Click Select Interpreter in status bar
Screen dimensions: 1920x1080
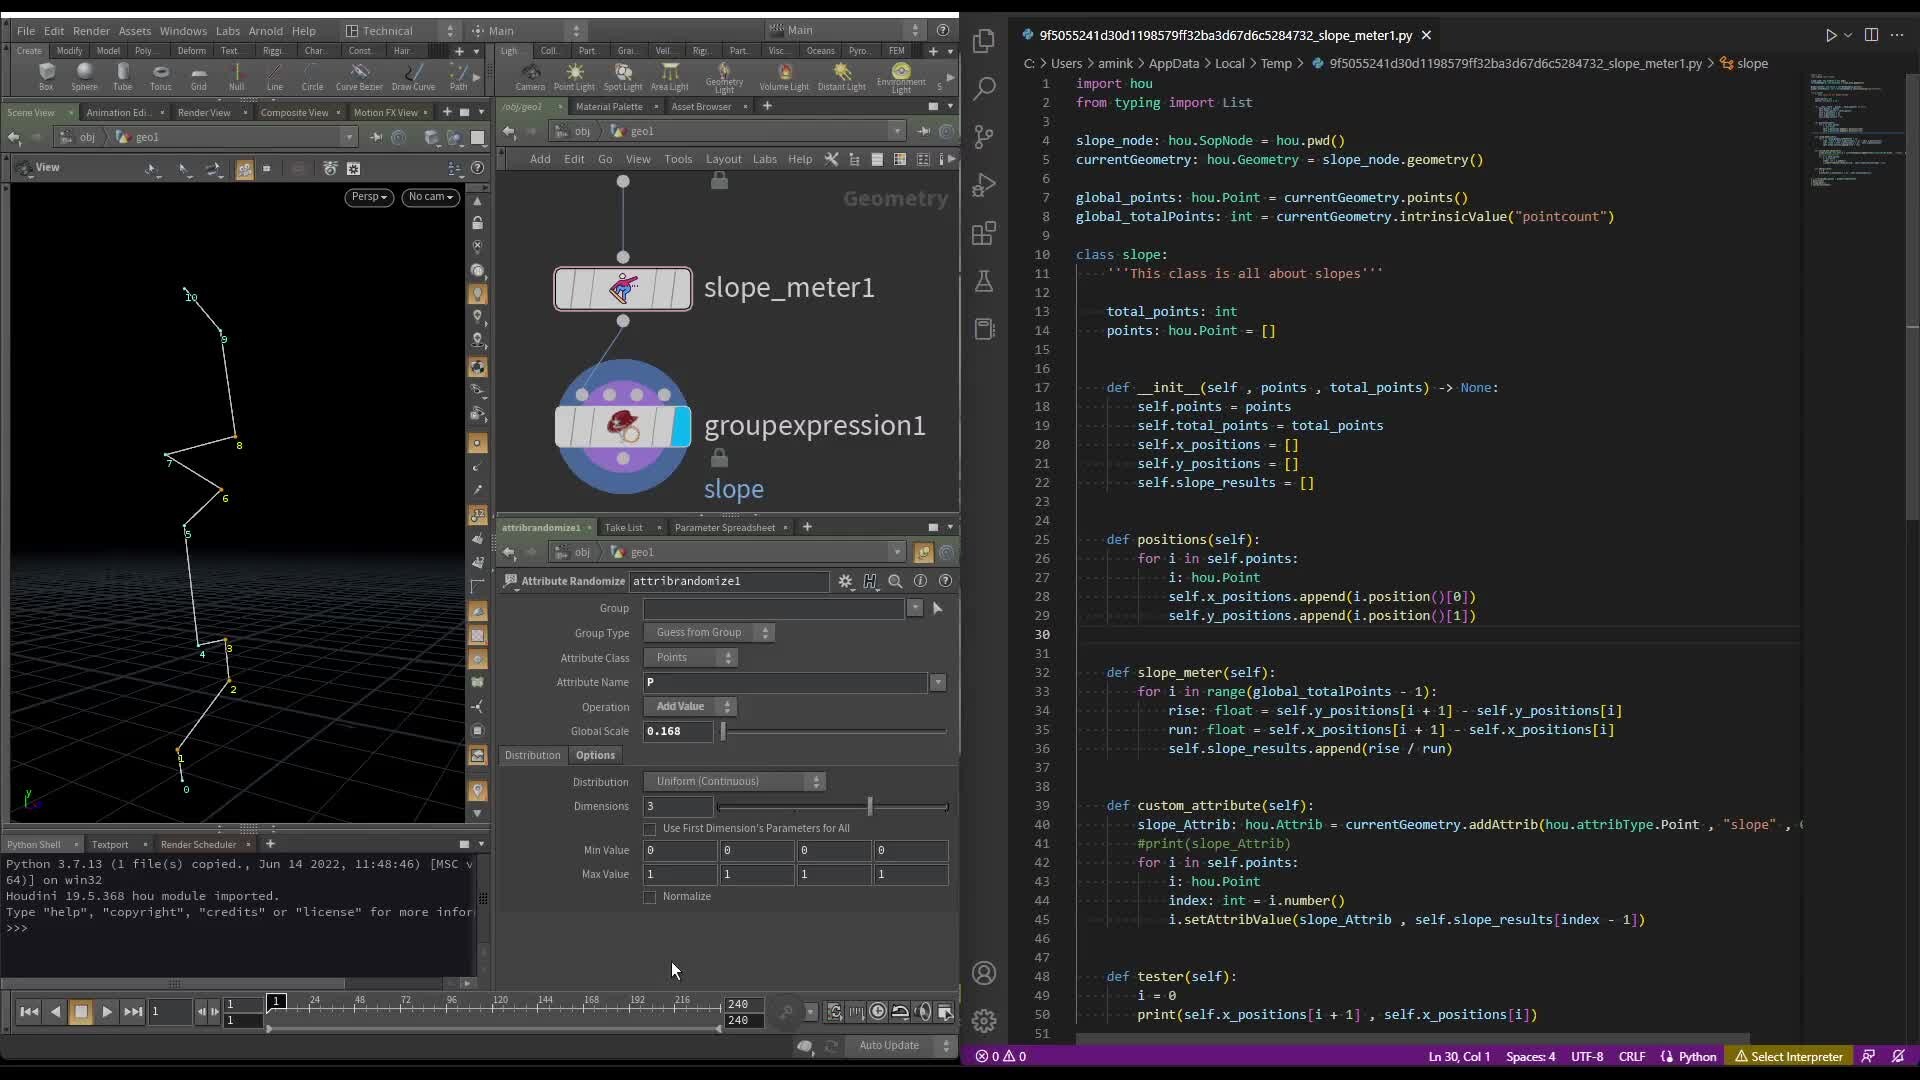[1789, 1057]
